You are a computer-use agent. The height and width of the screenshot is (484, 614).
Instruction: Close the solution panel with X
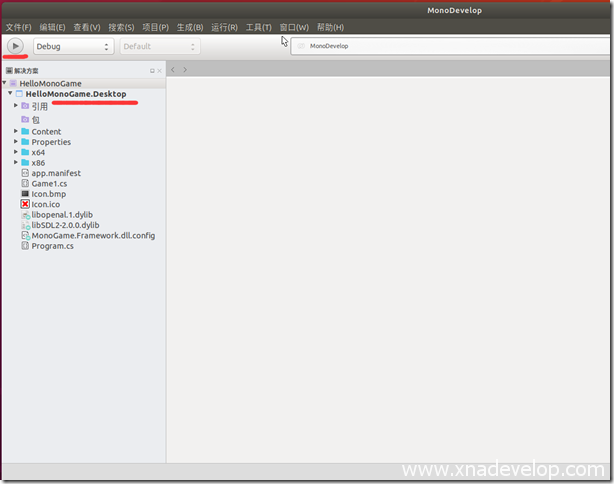[x=160, y=71]
